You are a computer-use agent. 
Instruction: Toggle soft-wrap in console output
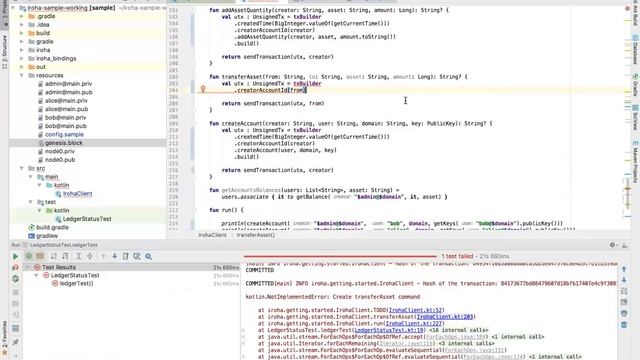(x=624, y=291)
